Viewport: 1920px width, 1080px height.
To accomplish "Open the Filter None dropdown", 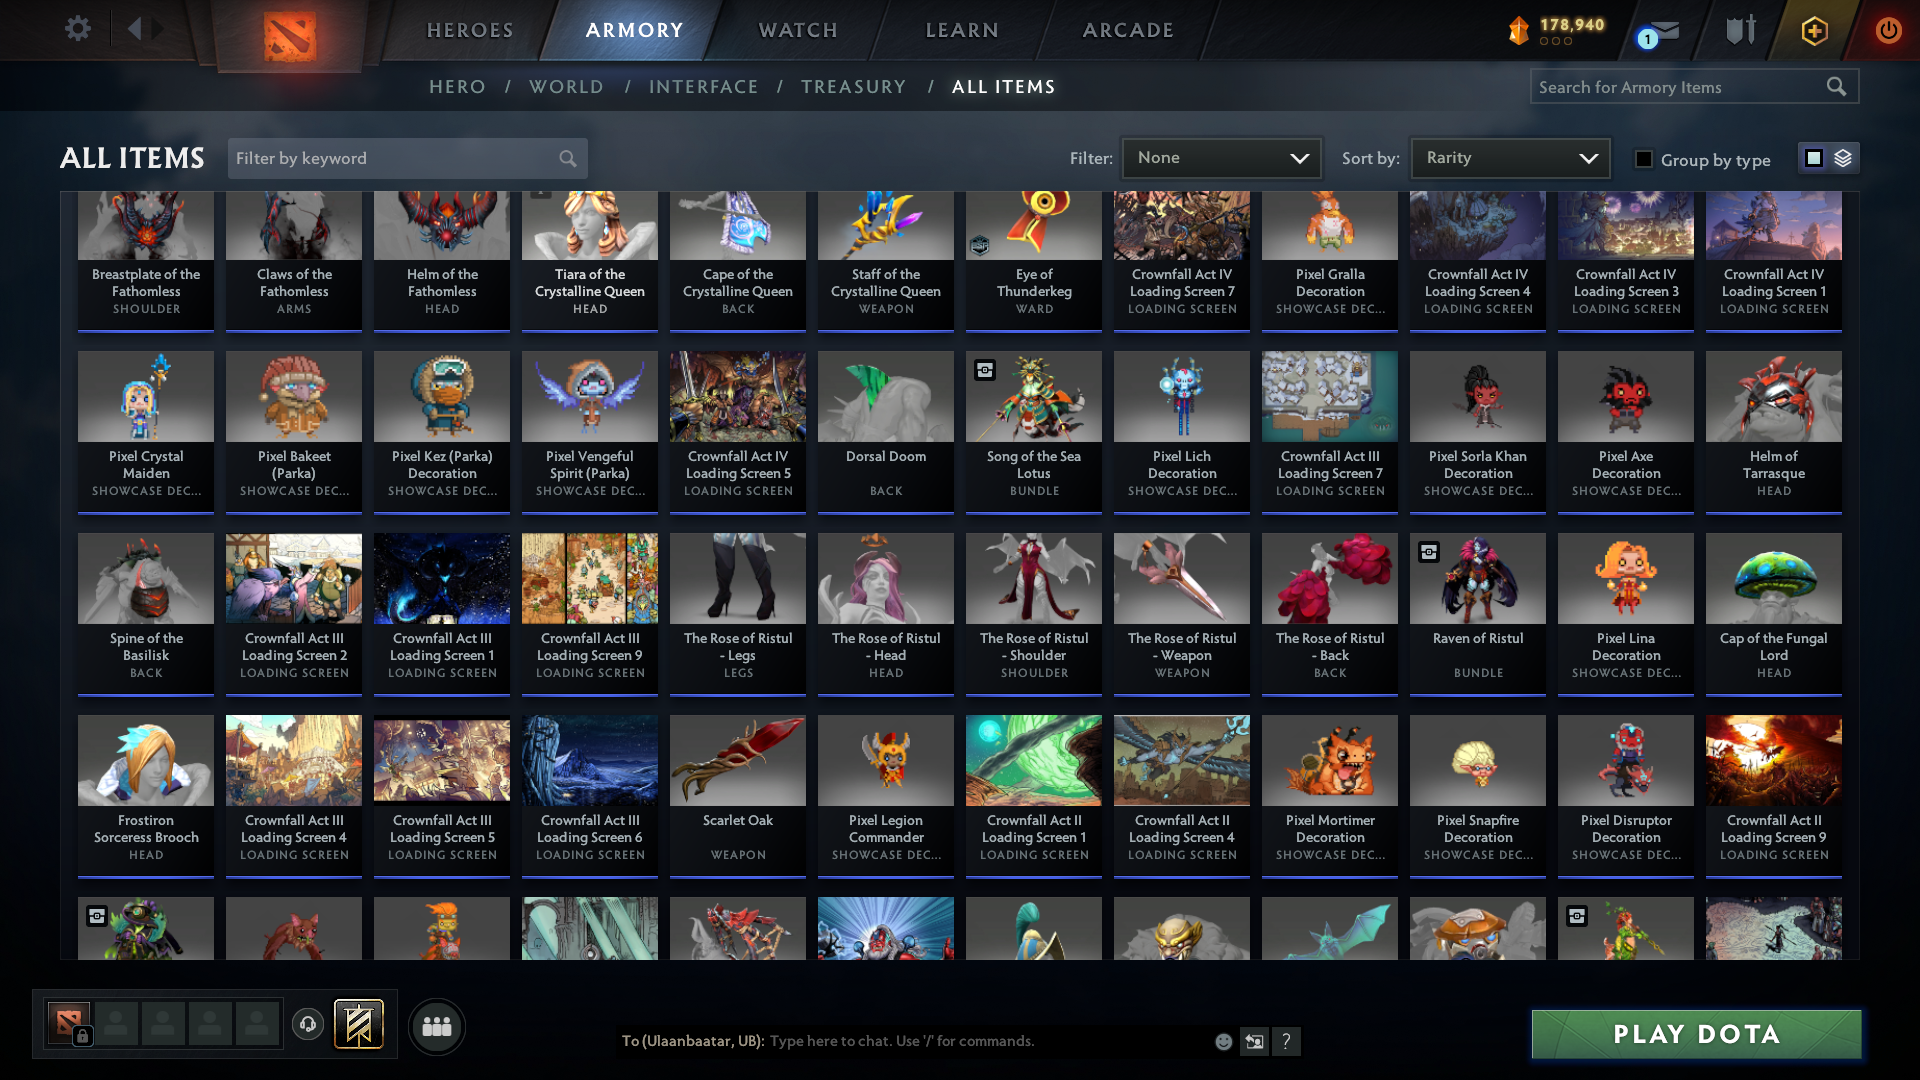I will click(1221, 157).
